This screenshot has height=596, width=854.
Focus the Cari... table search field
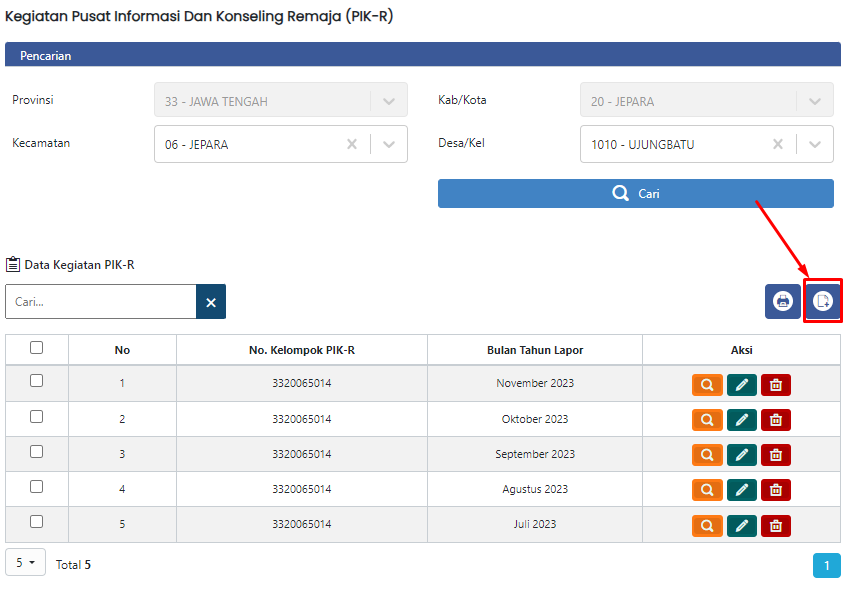[x=101, y=302]
